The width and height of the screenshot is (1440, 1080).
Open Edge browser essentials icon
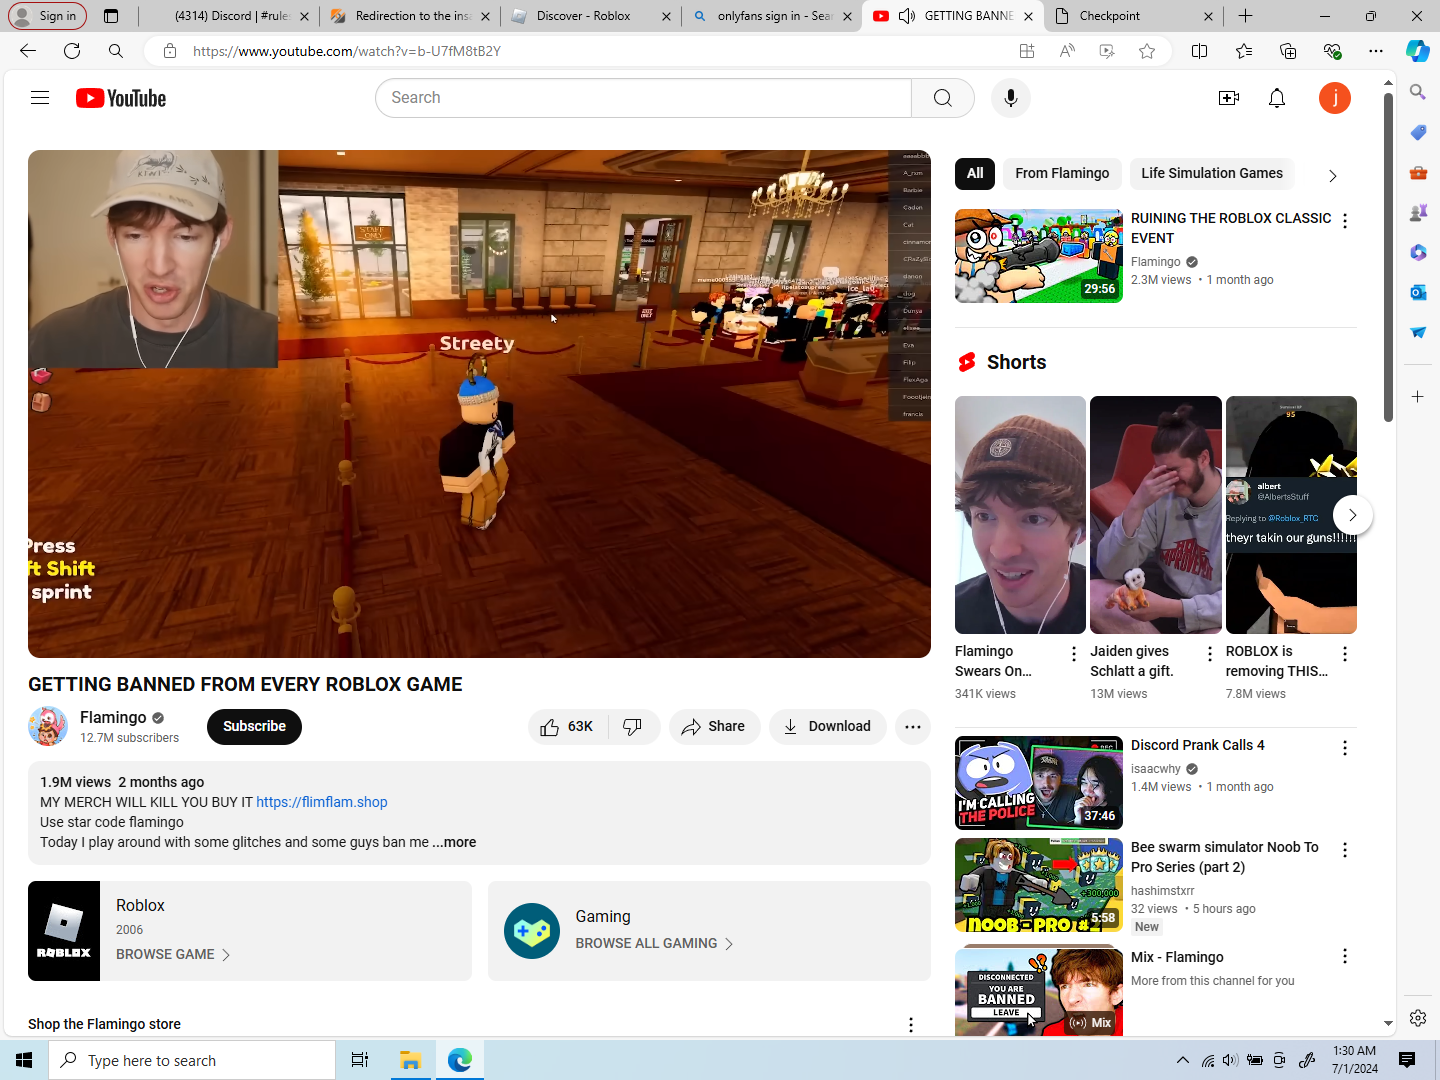(x=1332, y=51)
